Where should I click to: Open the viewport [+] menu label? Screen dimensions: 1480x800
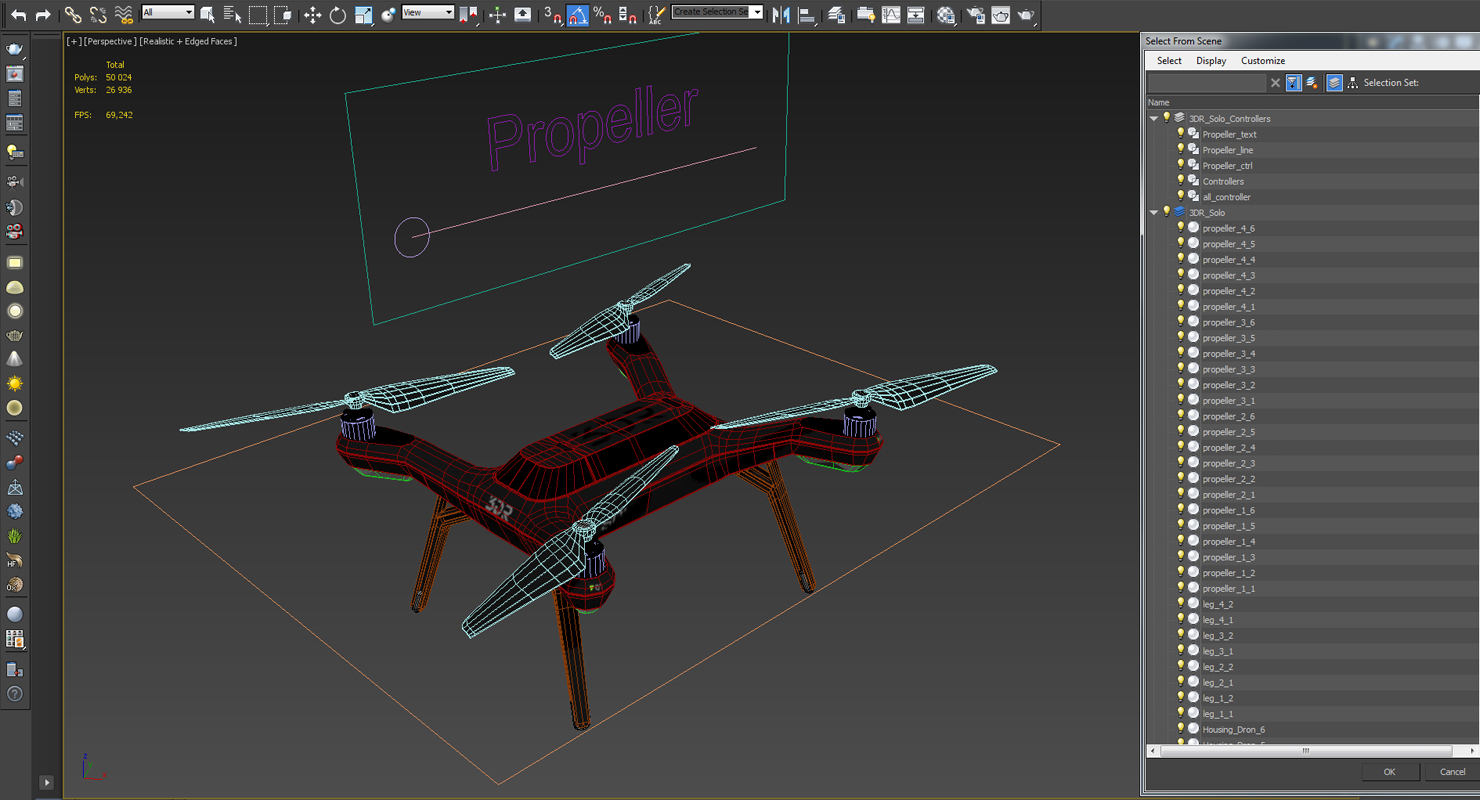click(x=74, y=41)
